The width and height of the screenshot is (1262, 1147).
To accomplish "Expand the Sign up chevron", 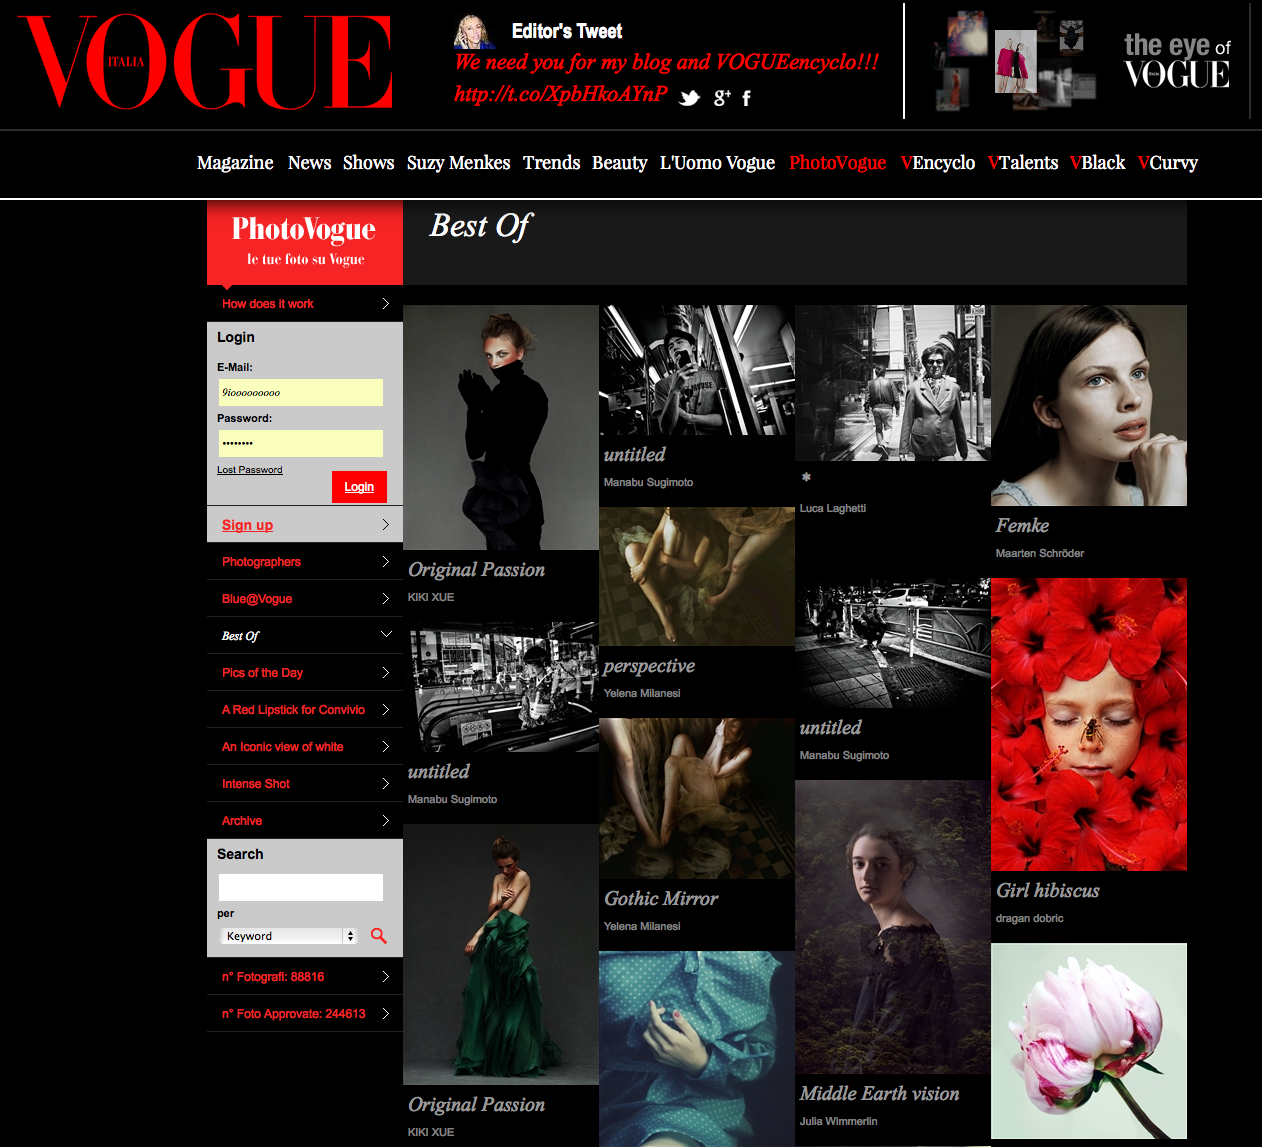I will (386, 524).
